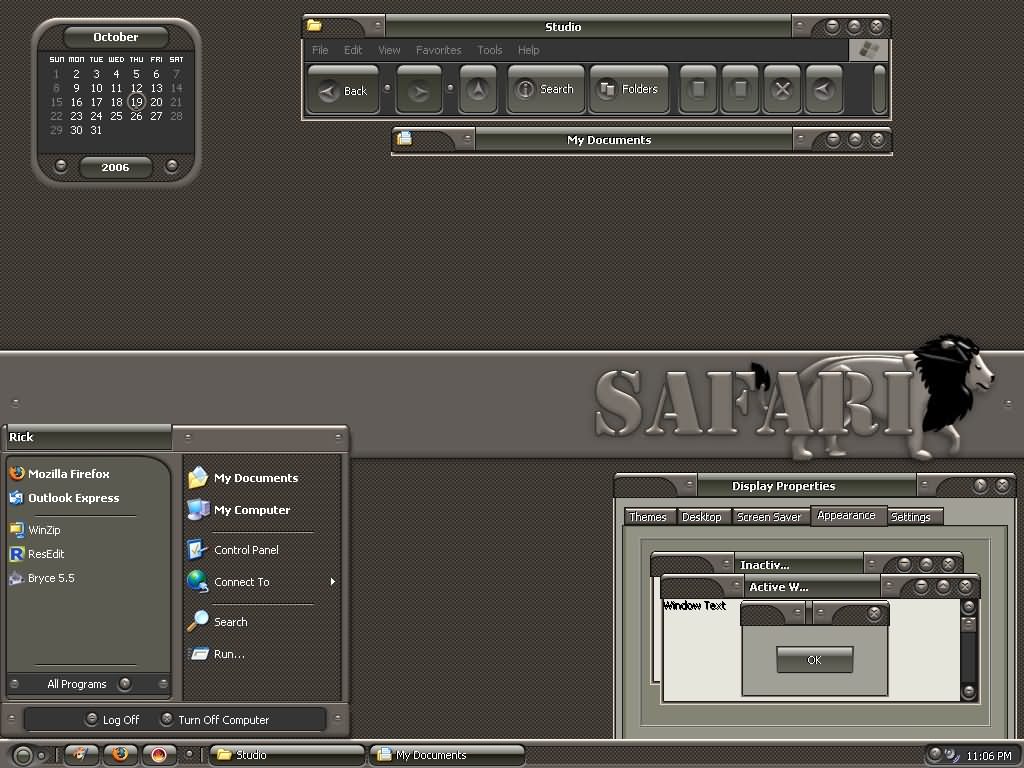Select date 25 on the calendar
The width and height of the screenshot is (1024, 768).
point(116,116)
